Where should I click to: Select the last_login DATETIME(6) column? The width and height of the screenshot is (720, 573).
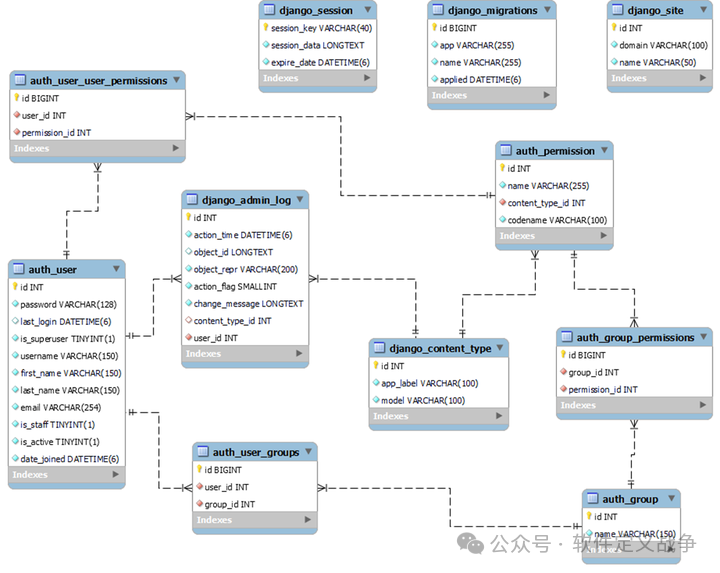click(67, 321)
